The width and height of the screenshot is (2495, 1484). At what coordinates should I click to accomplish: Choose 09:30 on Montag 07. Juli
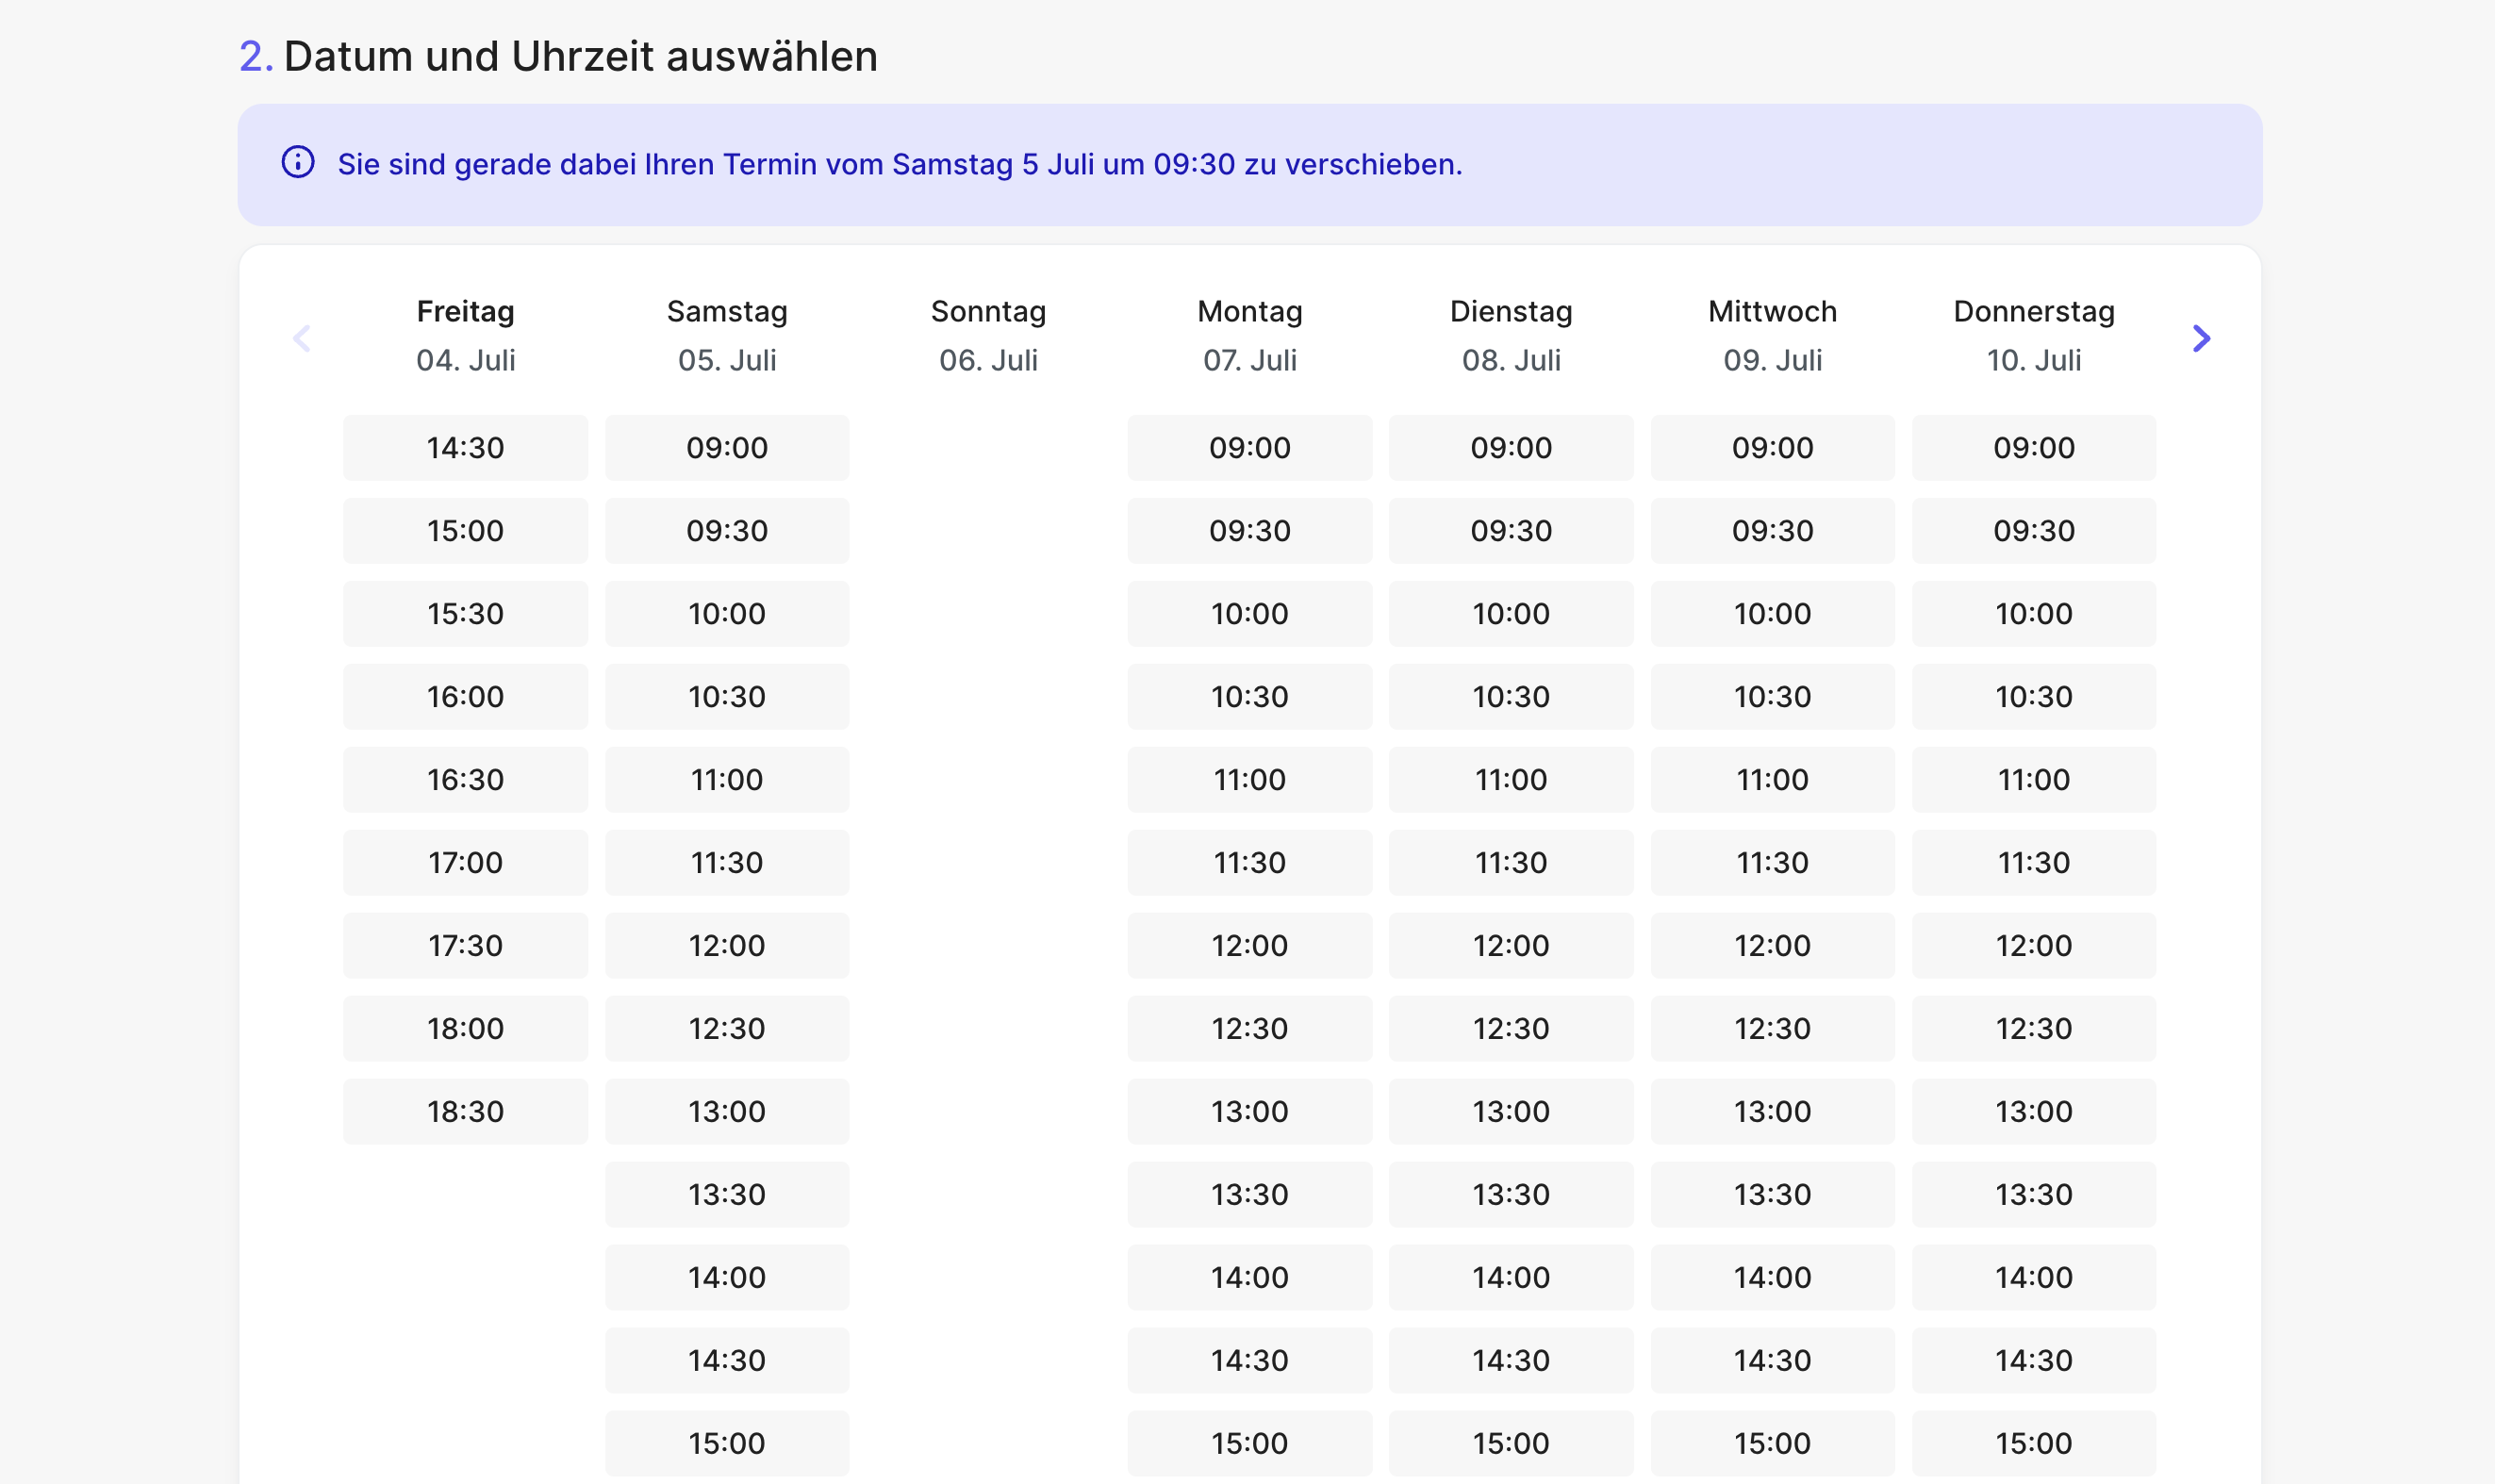click(1250, 530)
